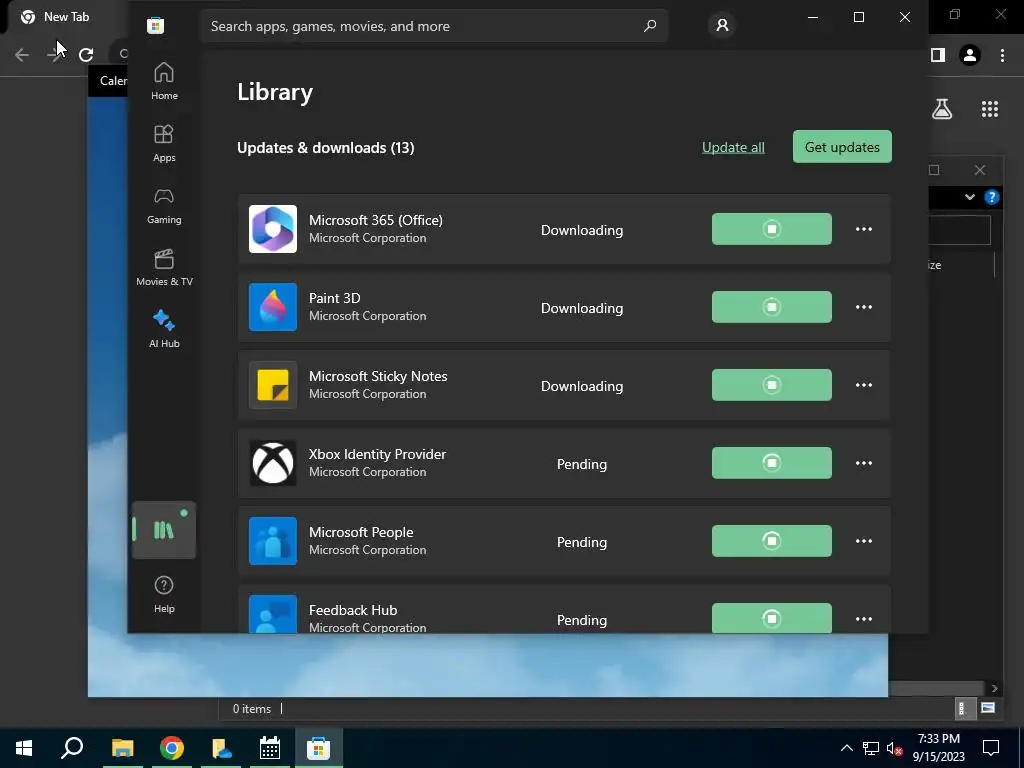The height and width of the screenshot is (768, 1024).
Task: Open AI Hub in sidebar
Action: [x=164, y=329]
